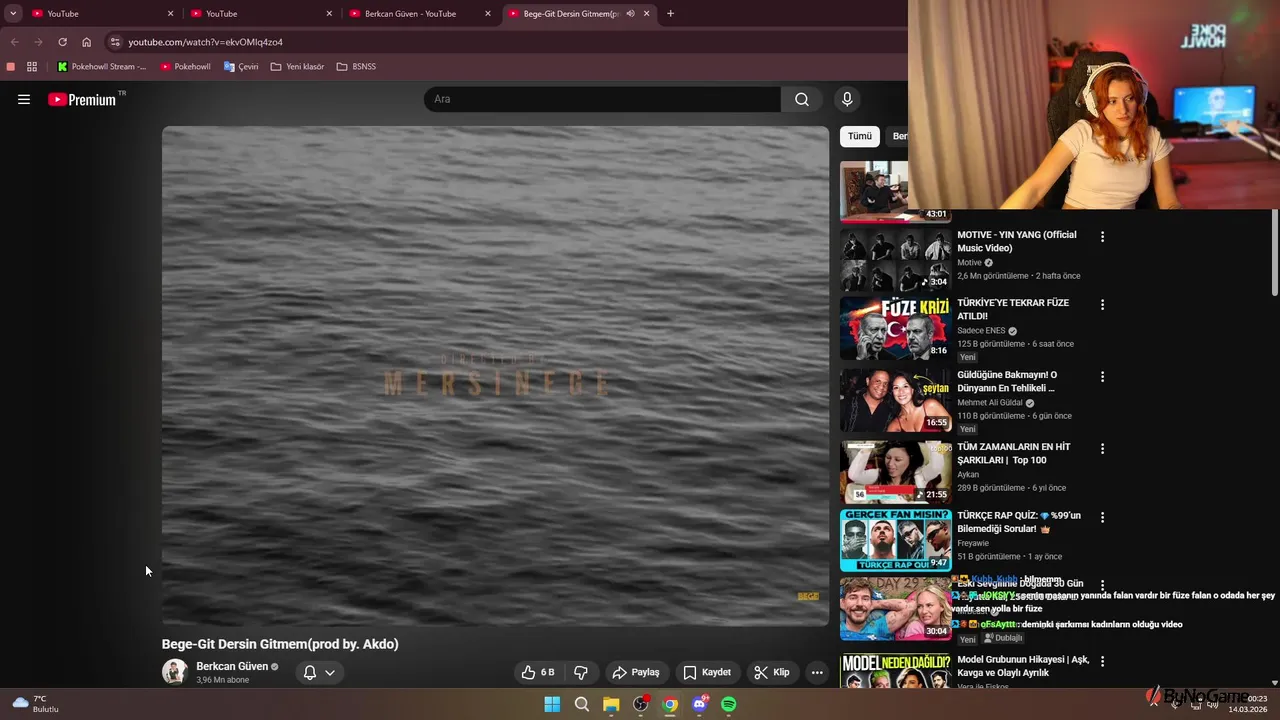This screenshot has height=720, width=1280.
Task: Open options for TÜRKÇE RAP QUİZ video
Action: tap(1102, 518)
